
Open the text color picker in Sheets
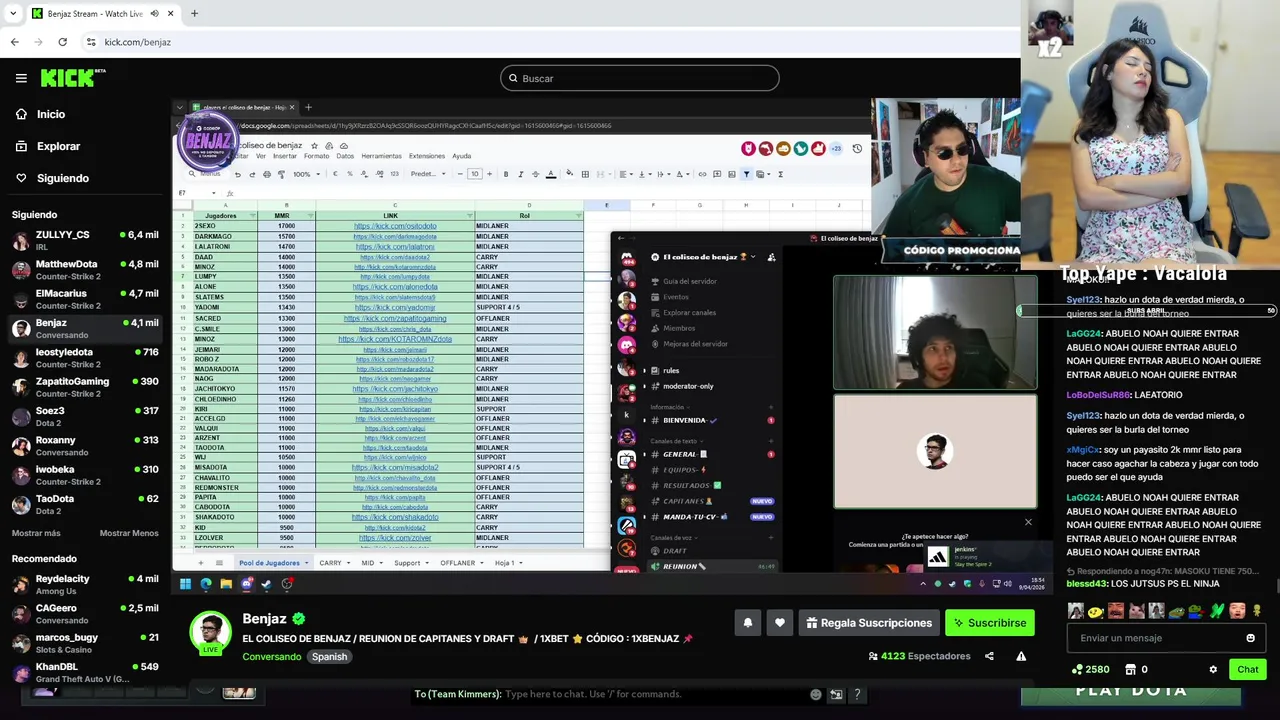click(x=550, y=174)
